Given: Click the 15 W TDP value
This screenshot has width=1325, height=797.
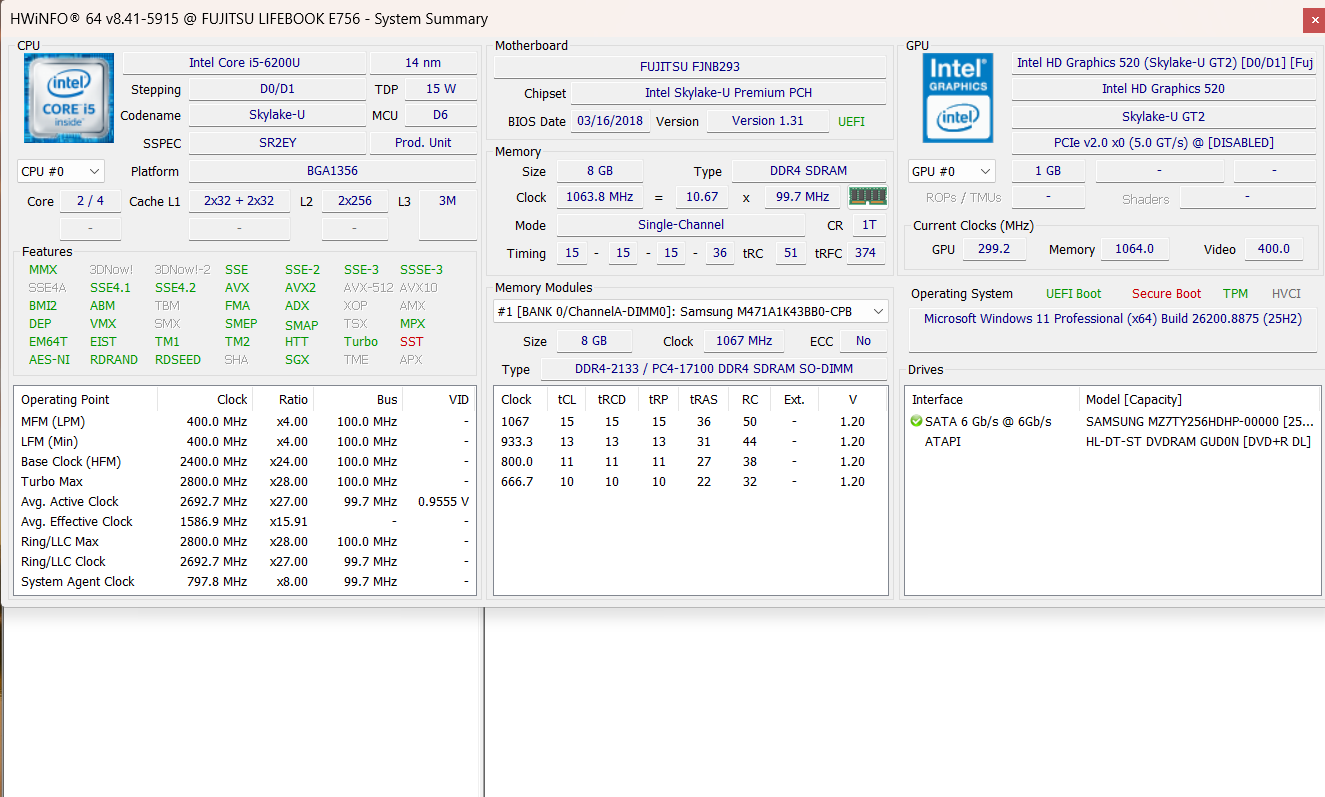Looking at the screenshot, I should pos(440,89).
